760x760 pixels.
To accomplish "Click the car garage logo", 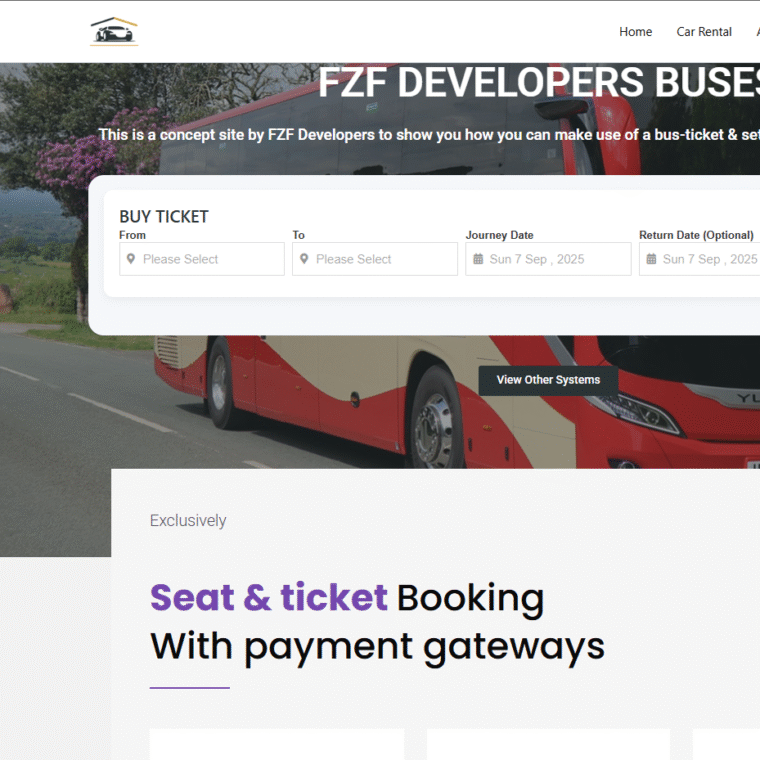I will (114, 32).
